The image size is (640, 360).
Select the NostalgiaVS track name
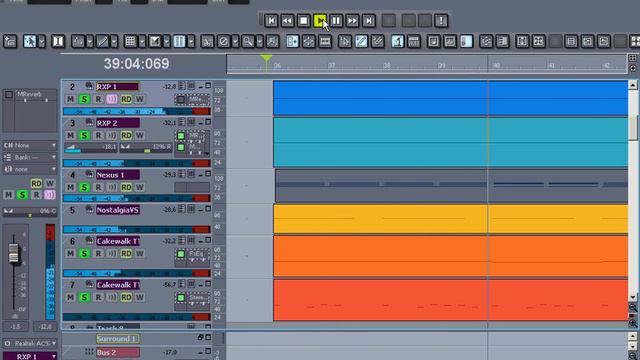(x=118, y=210)
